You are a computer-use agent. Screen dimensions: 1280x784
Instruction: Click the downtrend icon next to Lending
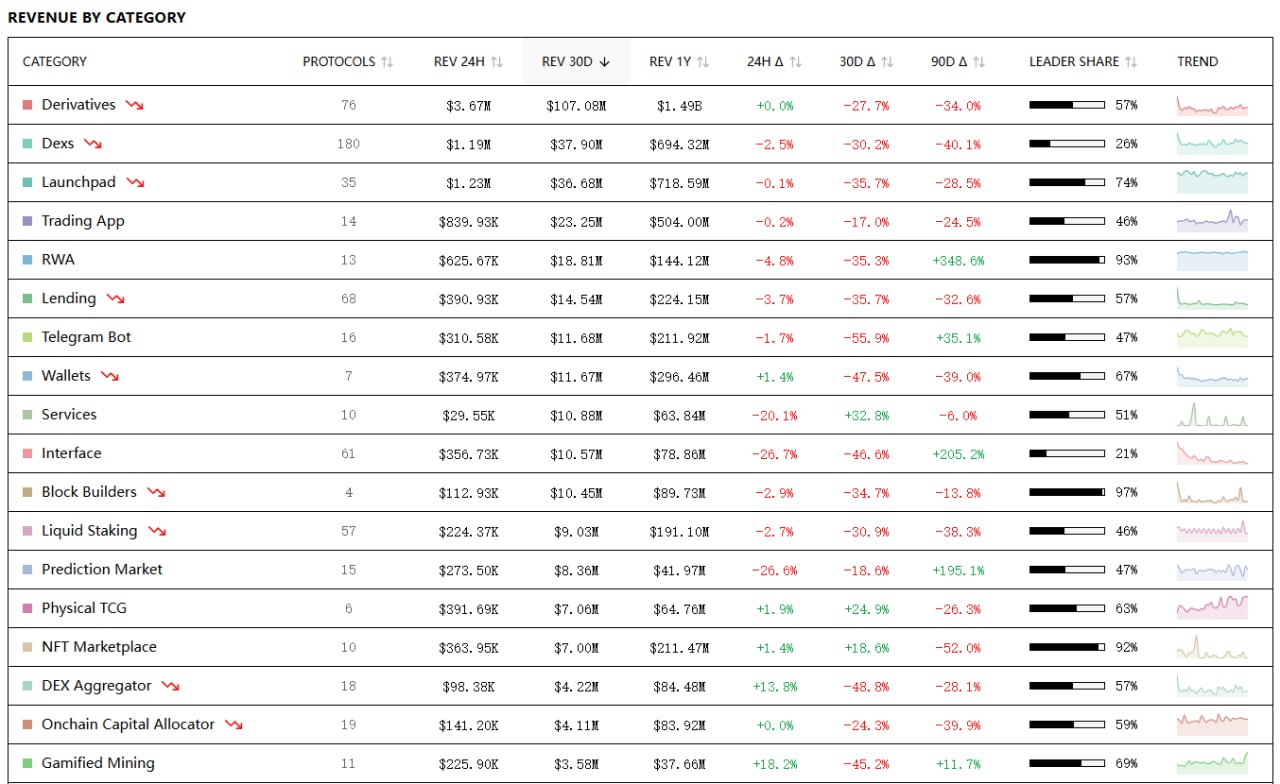pyautogui.click(x=115, y=299)
